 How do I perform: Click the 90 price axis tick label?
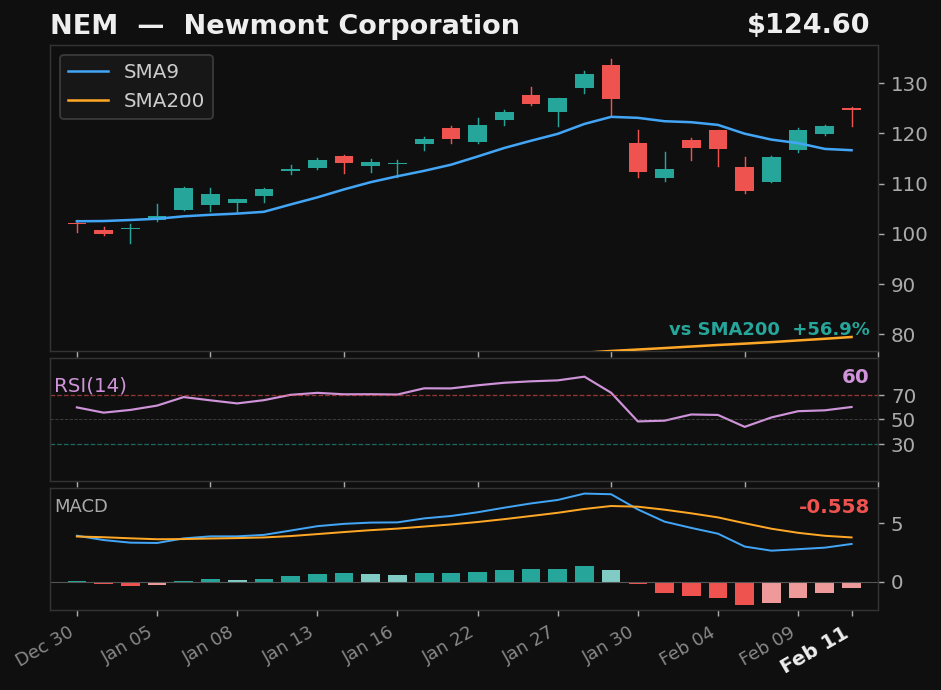(x=903, y=285)
